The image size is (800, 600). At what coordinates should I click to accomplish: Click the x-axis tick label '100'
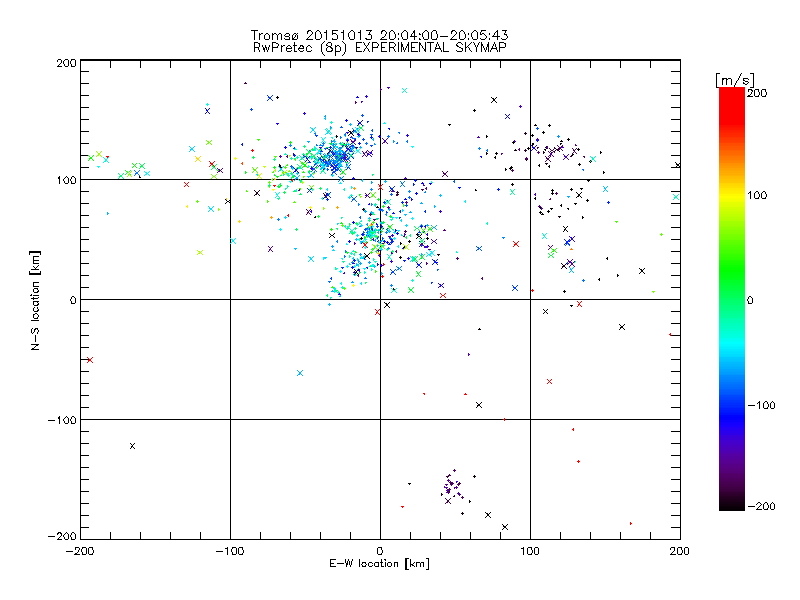(530, 551)
